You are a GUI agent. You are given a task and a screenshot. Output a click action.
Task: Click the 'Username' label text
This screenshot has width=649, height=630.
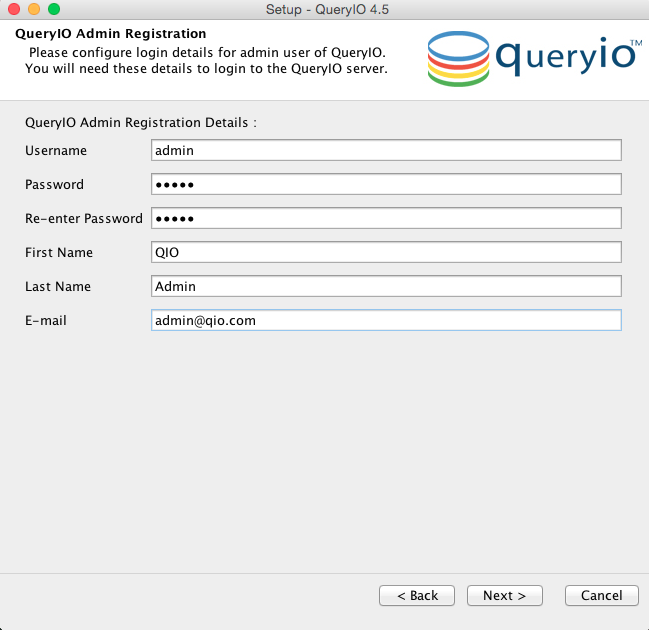pos(56,151)
